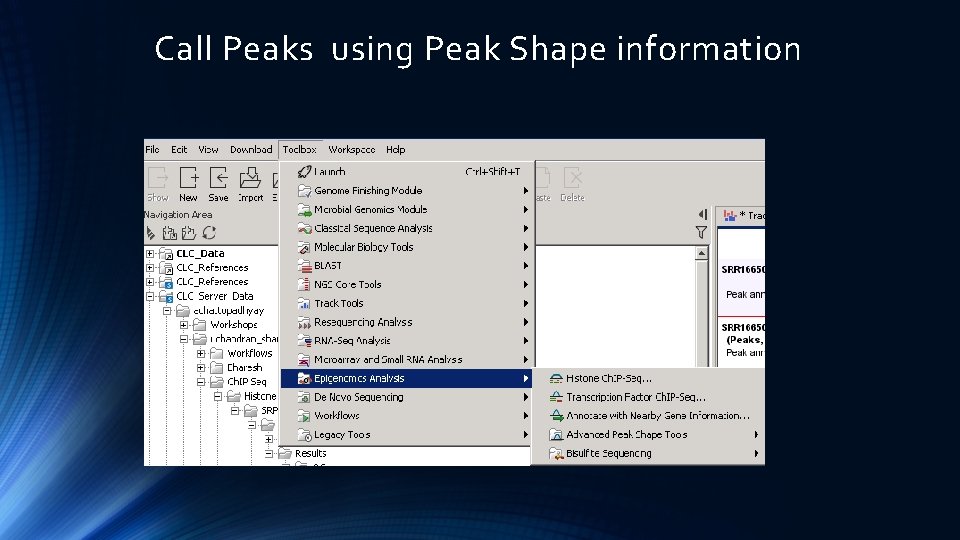Click the filter funnel icon
The width and height of the screenshot is (960, 540).
coord(701,232)
